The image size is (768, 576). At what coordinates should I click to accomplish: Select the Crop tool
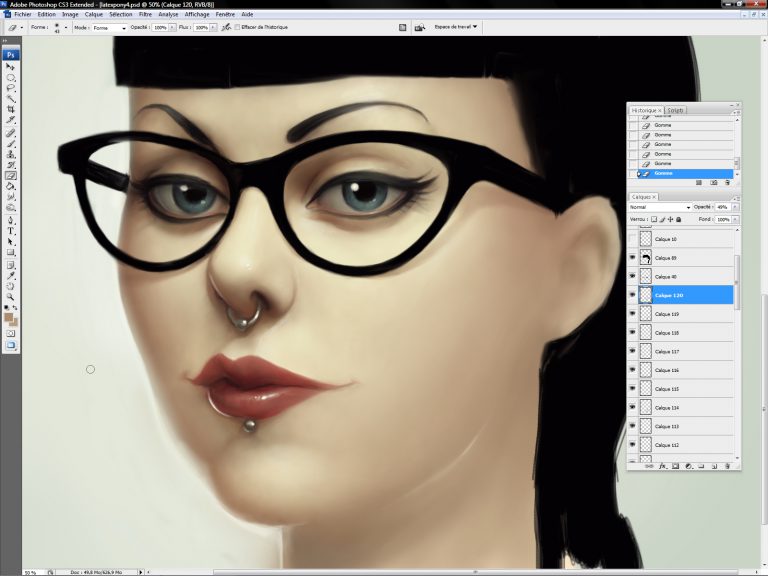coord(11,110)
